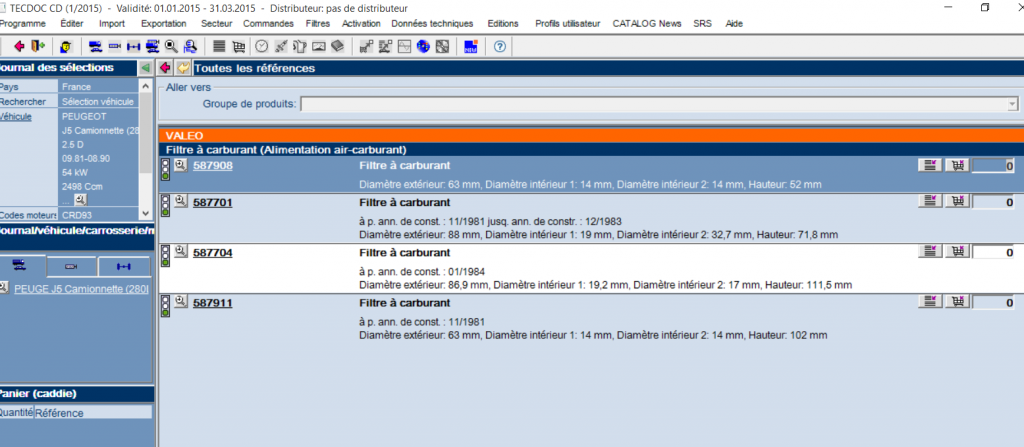Switch to vehicle tab in lower left panel
1024x447 pixels.
point(23,266)
